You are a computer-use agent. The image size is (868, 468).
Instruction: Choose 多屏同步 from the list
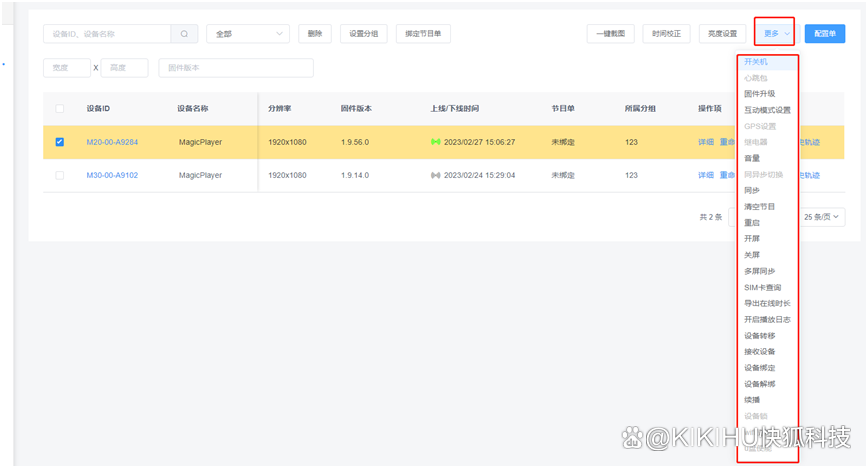point(759,271)
